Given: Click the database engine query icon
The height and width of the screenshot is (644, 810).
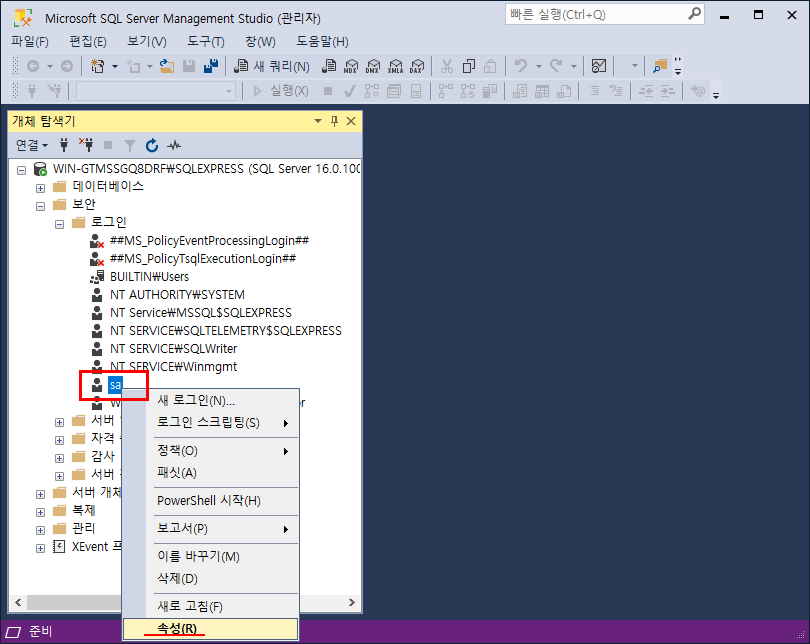Looking at the screenshot, I should [x=329, y=66].
